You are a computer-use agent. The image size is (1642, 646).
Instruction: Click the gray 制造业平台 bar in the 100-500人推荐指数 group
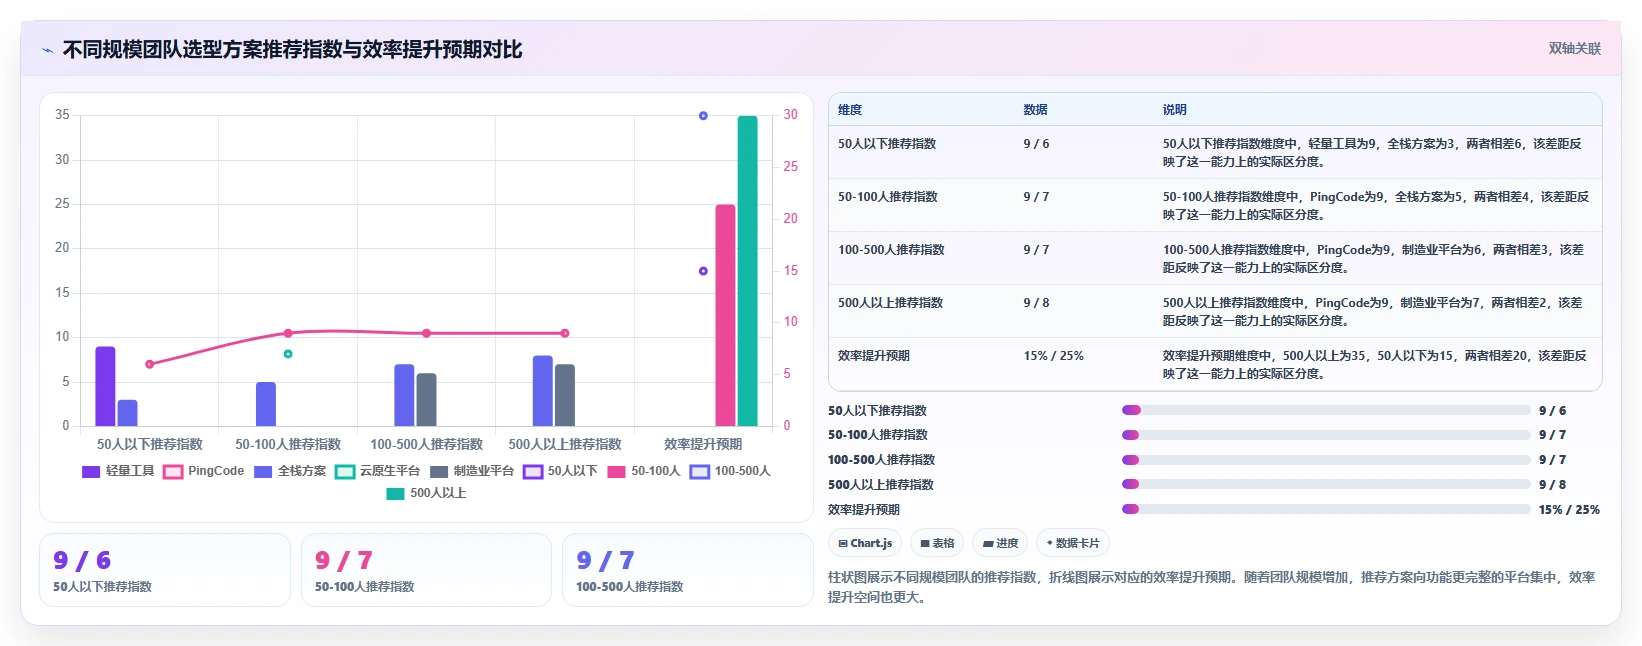[x=427, y=400]
